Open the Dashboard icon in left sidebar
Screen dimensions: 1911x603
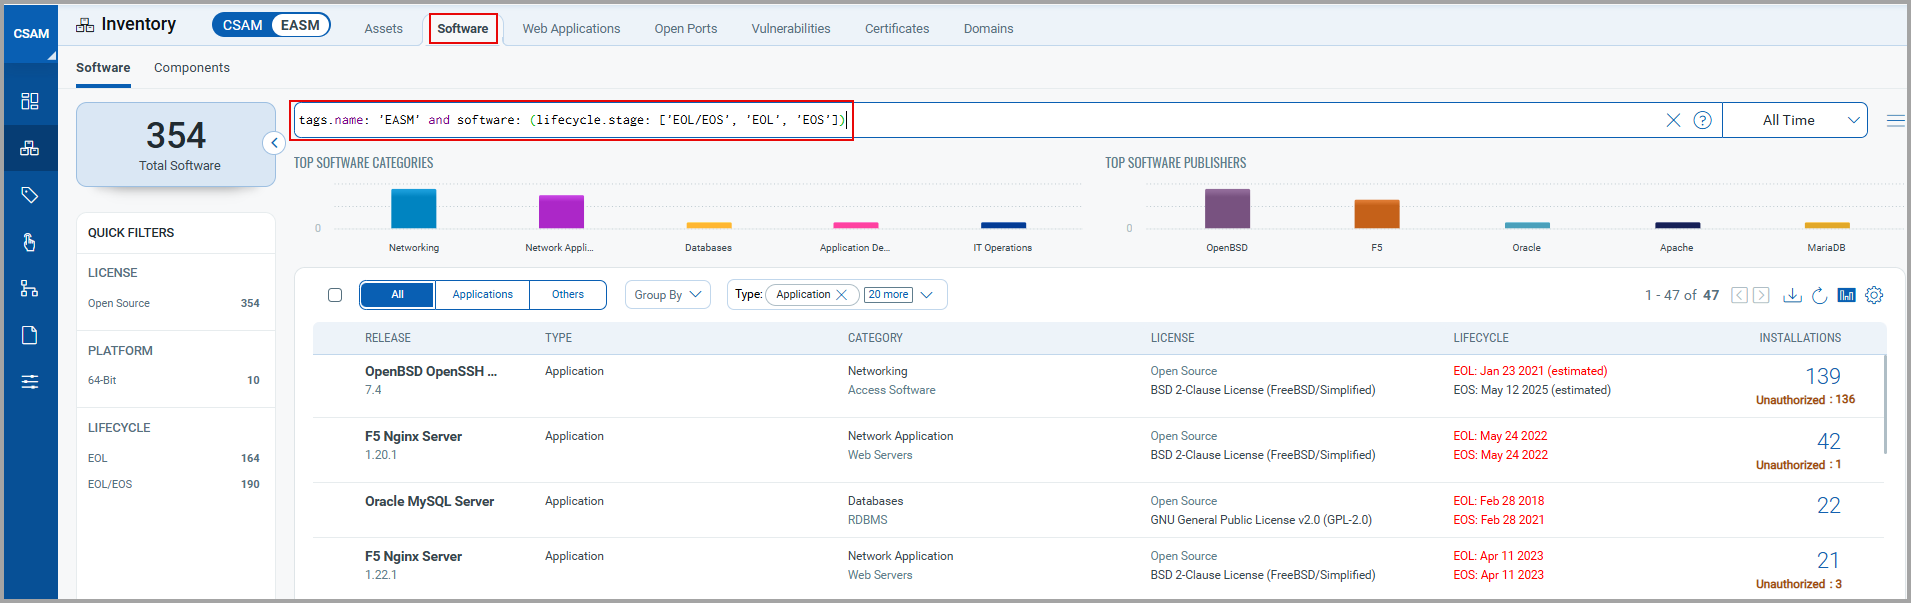click(30, 101)
